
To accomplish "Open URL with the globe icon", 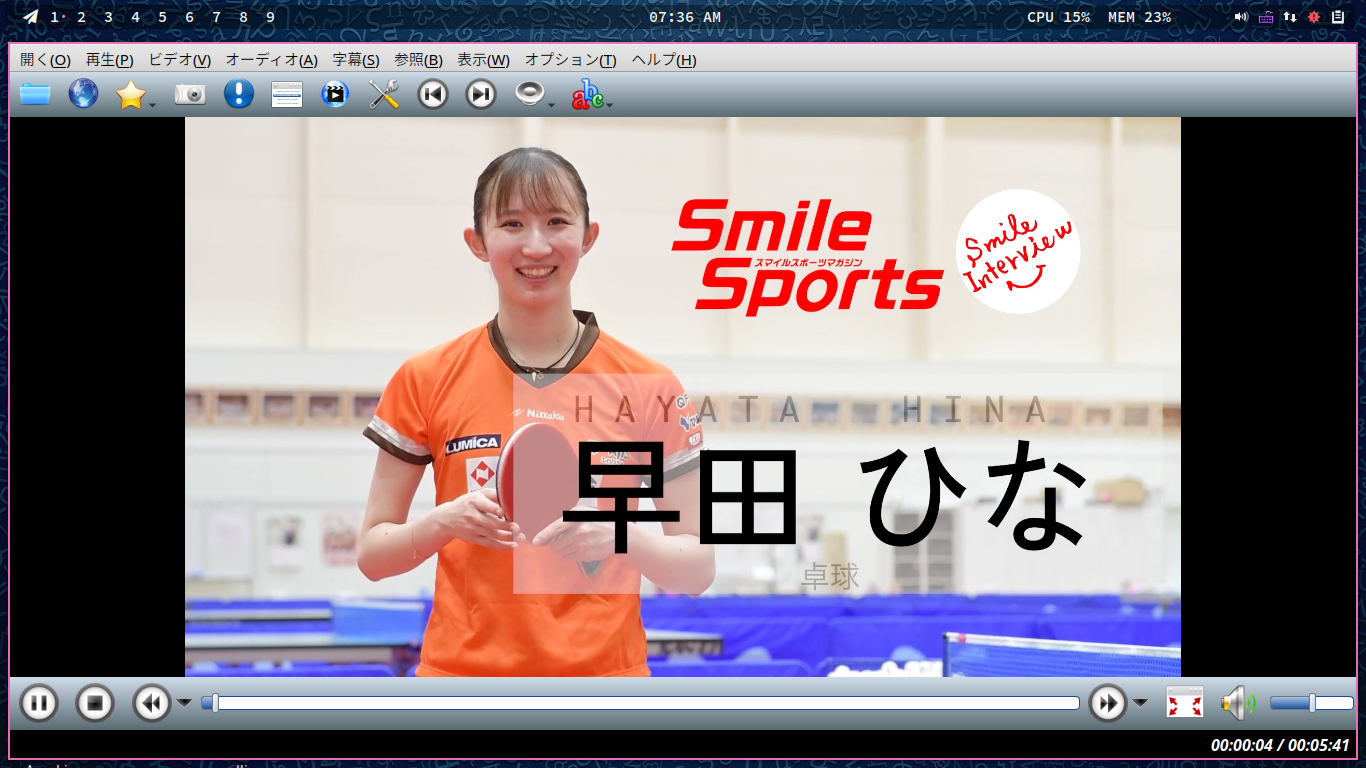I will pos(83,94).
